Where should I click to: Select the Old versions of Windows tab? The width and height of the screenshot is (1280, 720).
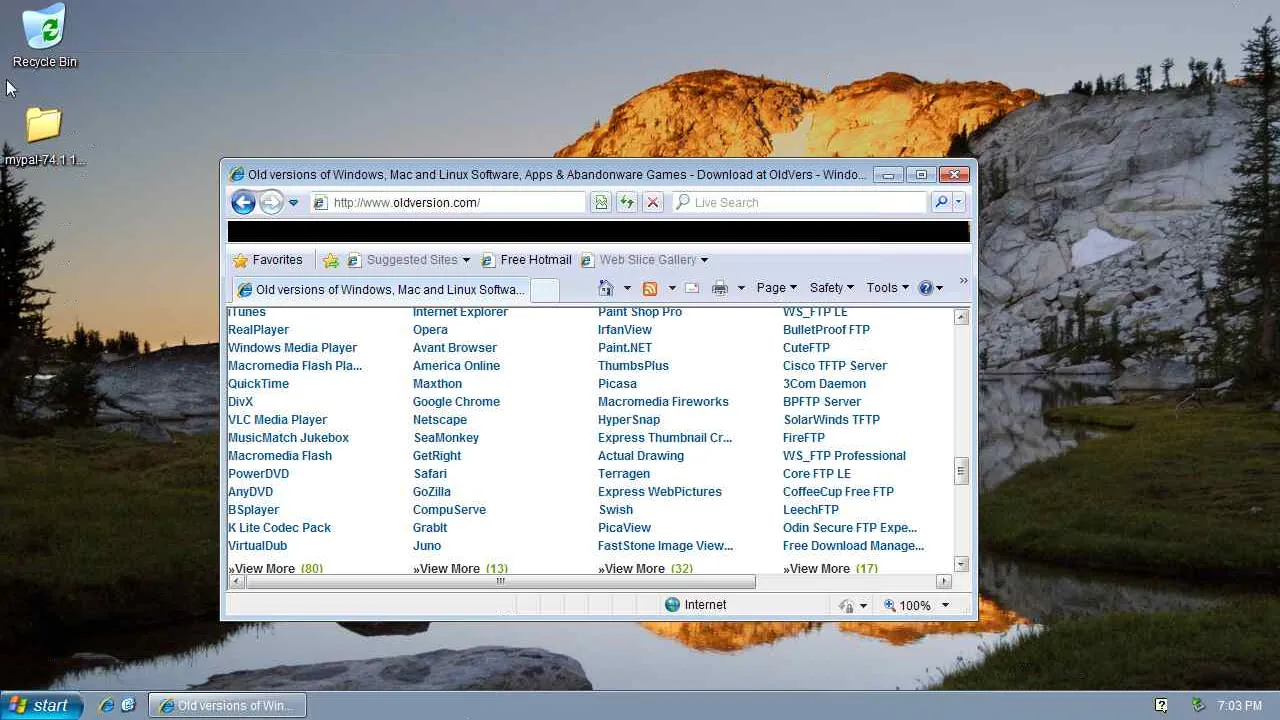381,289
